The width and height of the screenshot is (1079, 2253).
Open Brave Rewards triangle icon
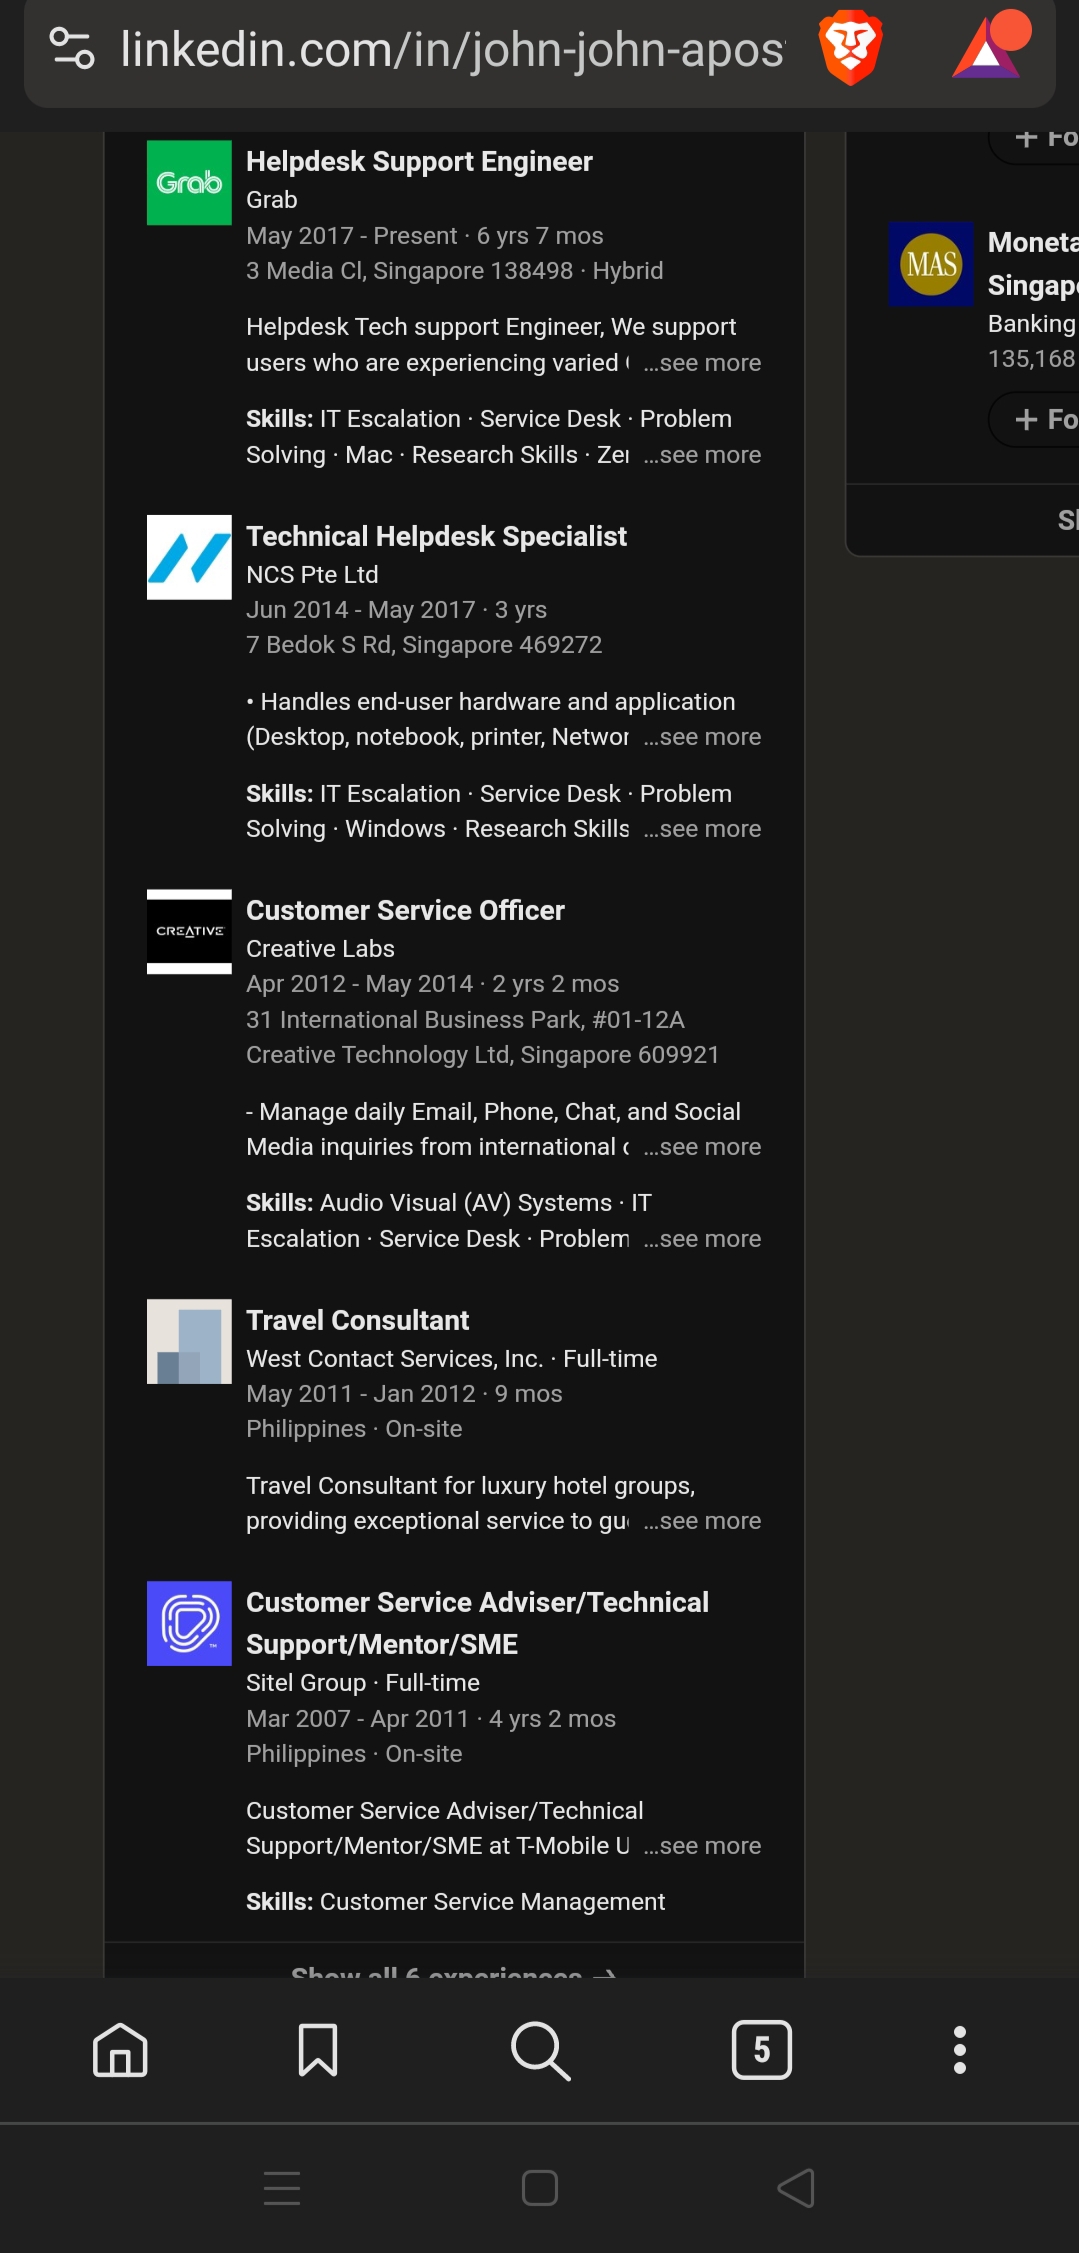coord(988,48)
